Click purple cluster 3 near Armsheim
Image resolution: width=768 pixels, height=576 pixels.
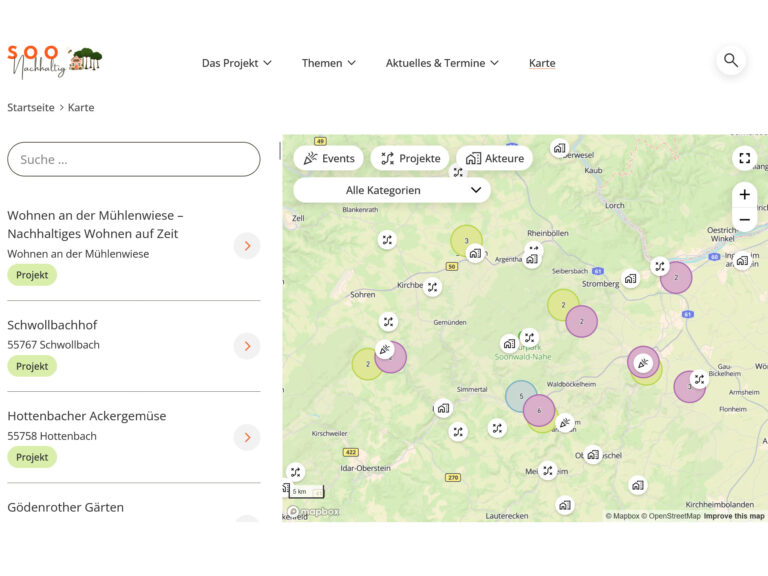pyautogui.click(x=689, y=387)
